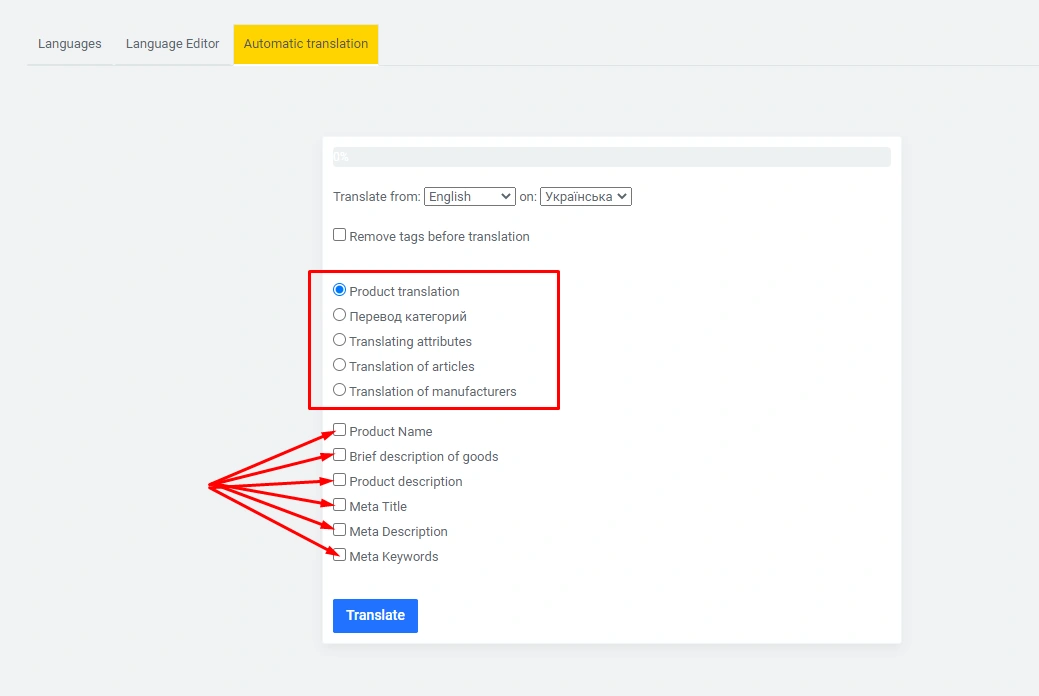This screenshot has width=1039, height=696.
Task: Open the Language Editor tab
Action: coord(172,44)
